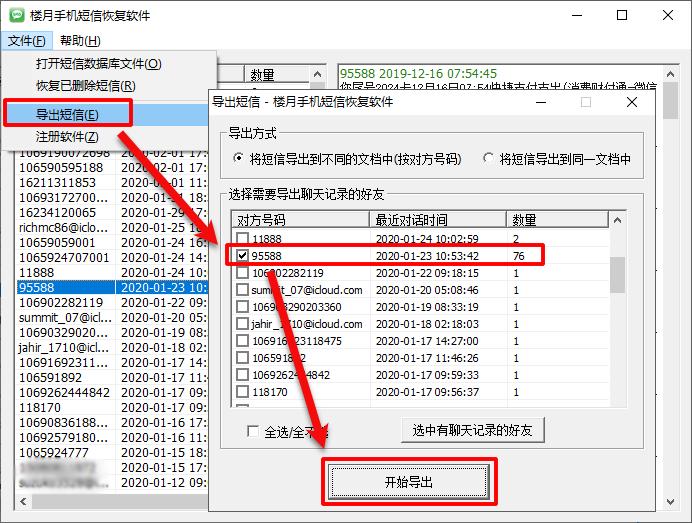
Task: Select 106590595188 in main contact list
Action: pyautogui.click(x=112, y=168)
